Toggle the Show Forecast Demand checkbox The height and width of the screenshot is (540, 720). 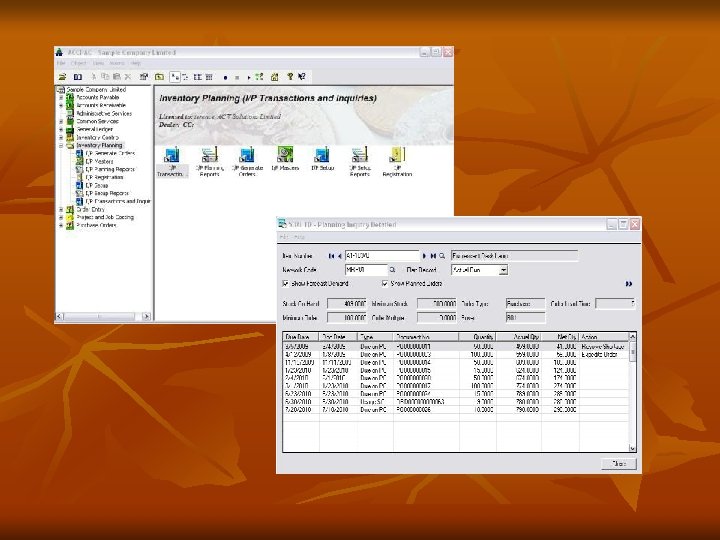click(x=286, y=284)
